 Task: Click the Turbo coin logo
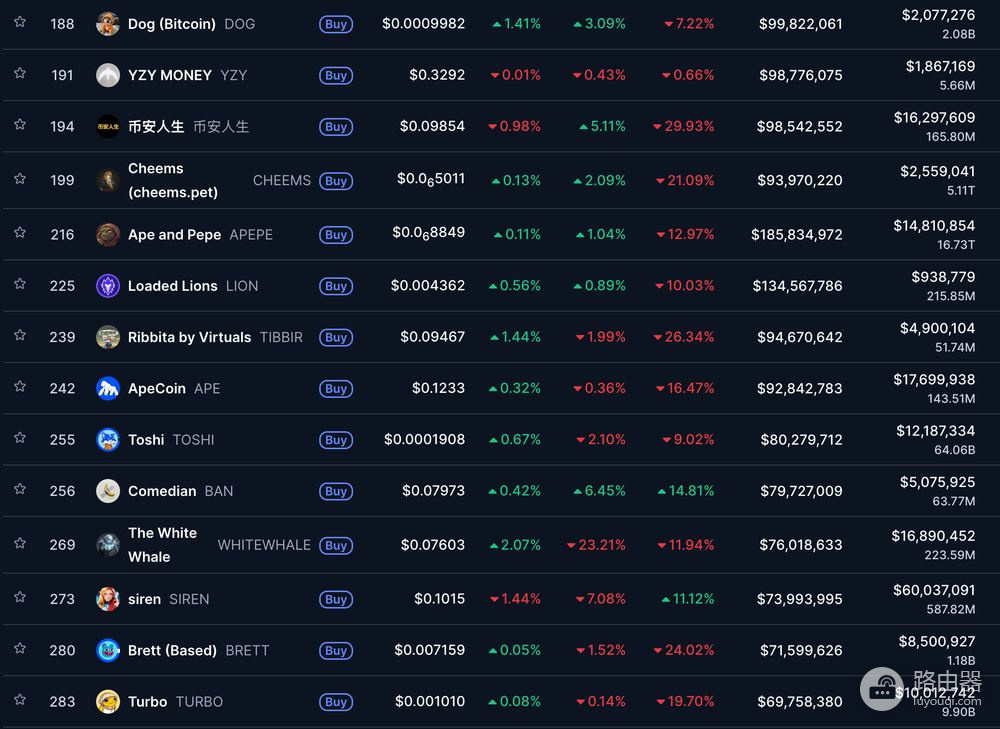tap(108, 702)
